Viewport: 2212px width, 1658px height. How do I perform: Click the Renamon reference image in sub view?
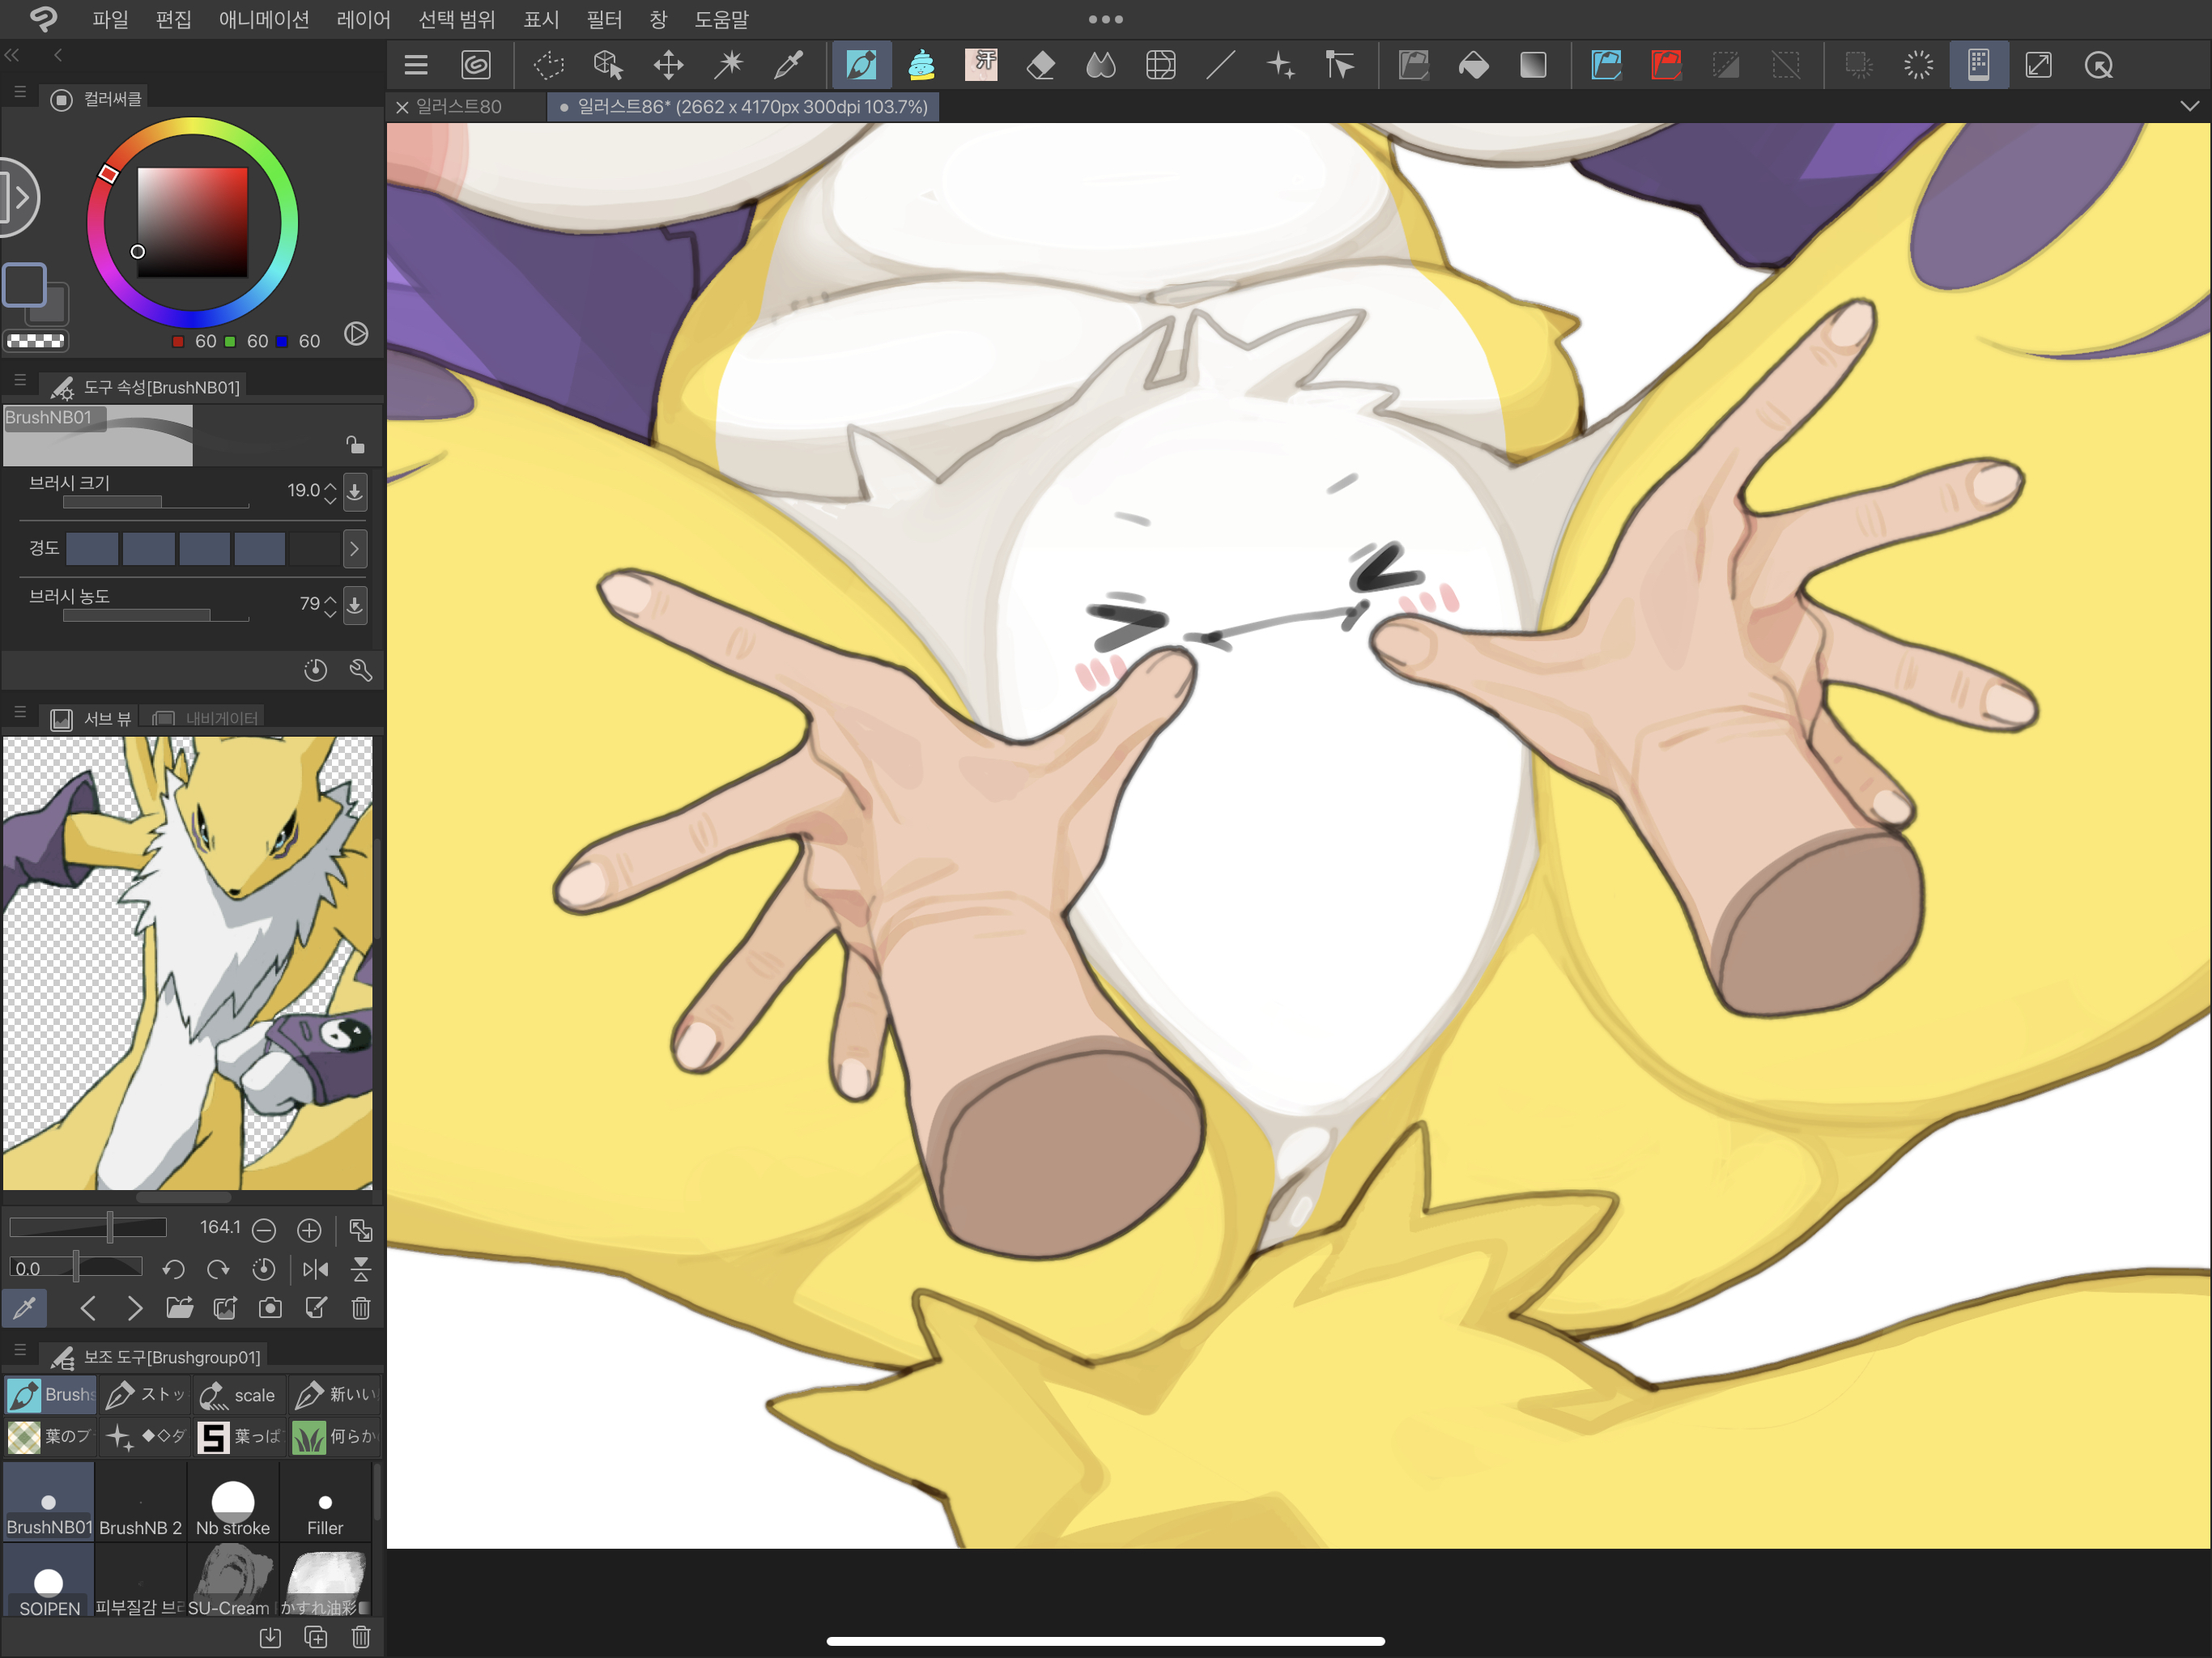pos(187,962)
